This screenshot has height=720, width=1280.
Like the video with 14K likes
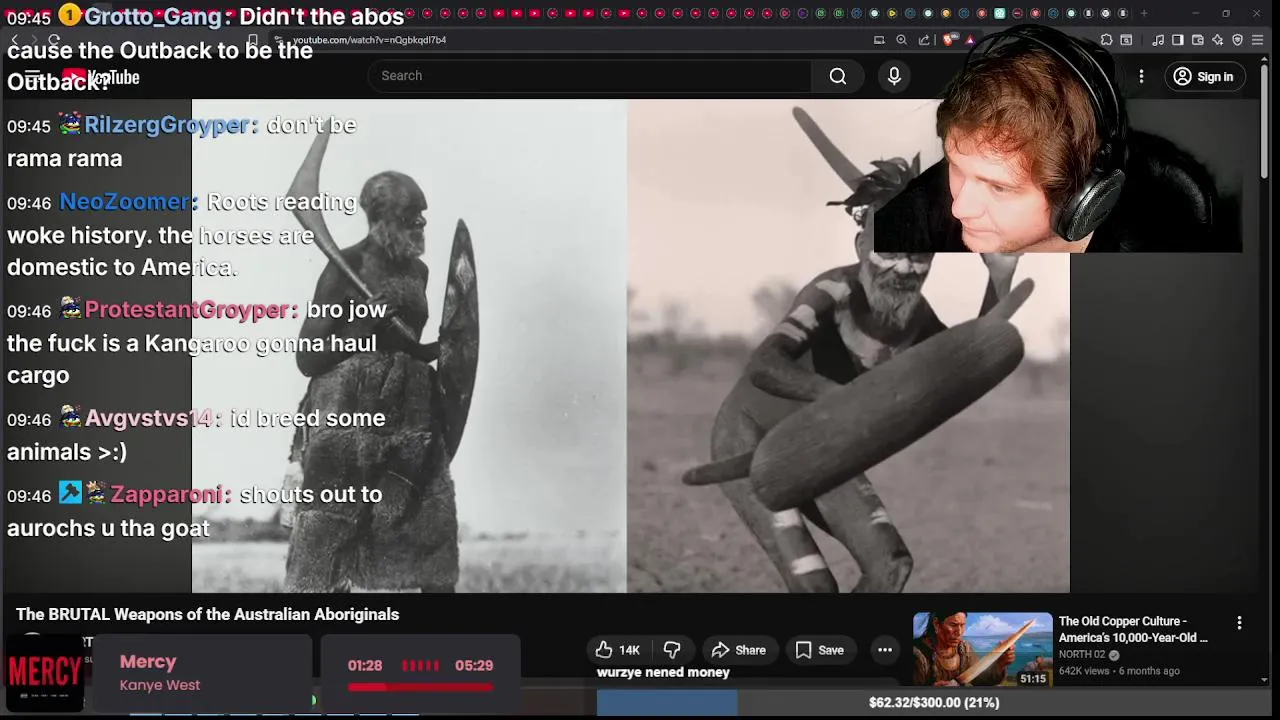click(618, 650)
